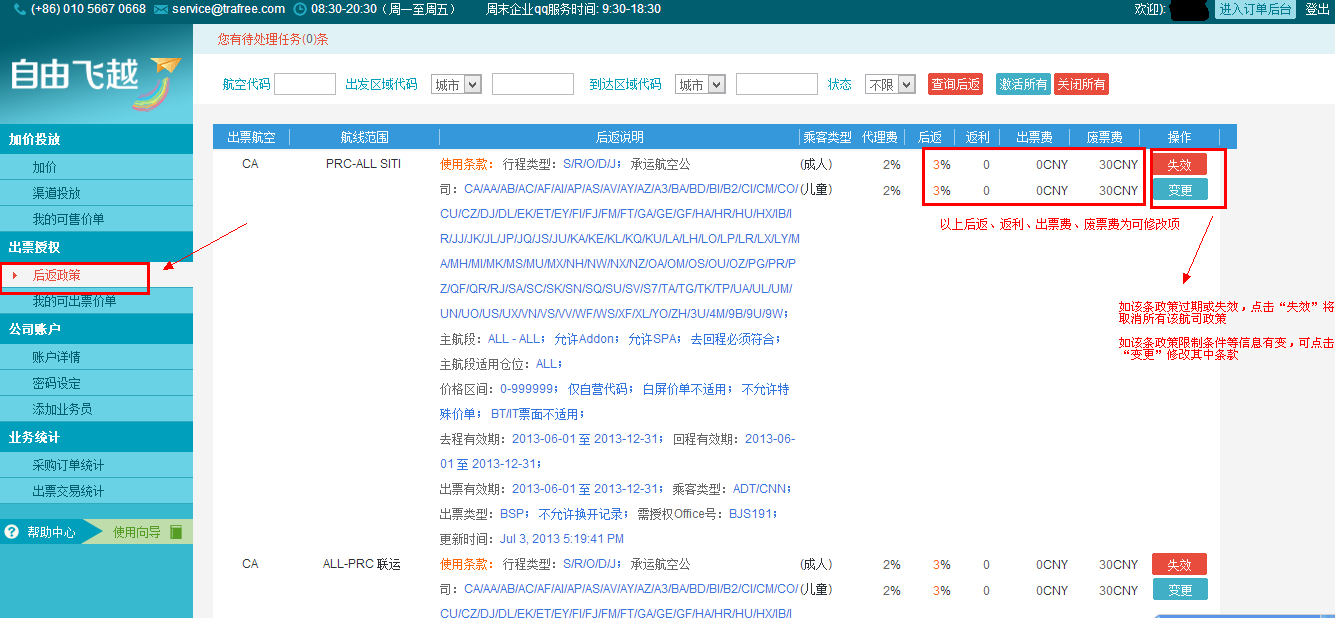1335x618 pixels.
Task: Open 渠道投放 in the sidebar
Action: pyautogui.click(x=56, y=193)
